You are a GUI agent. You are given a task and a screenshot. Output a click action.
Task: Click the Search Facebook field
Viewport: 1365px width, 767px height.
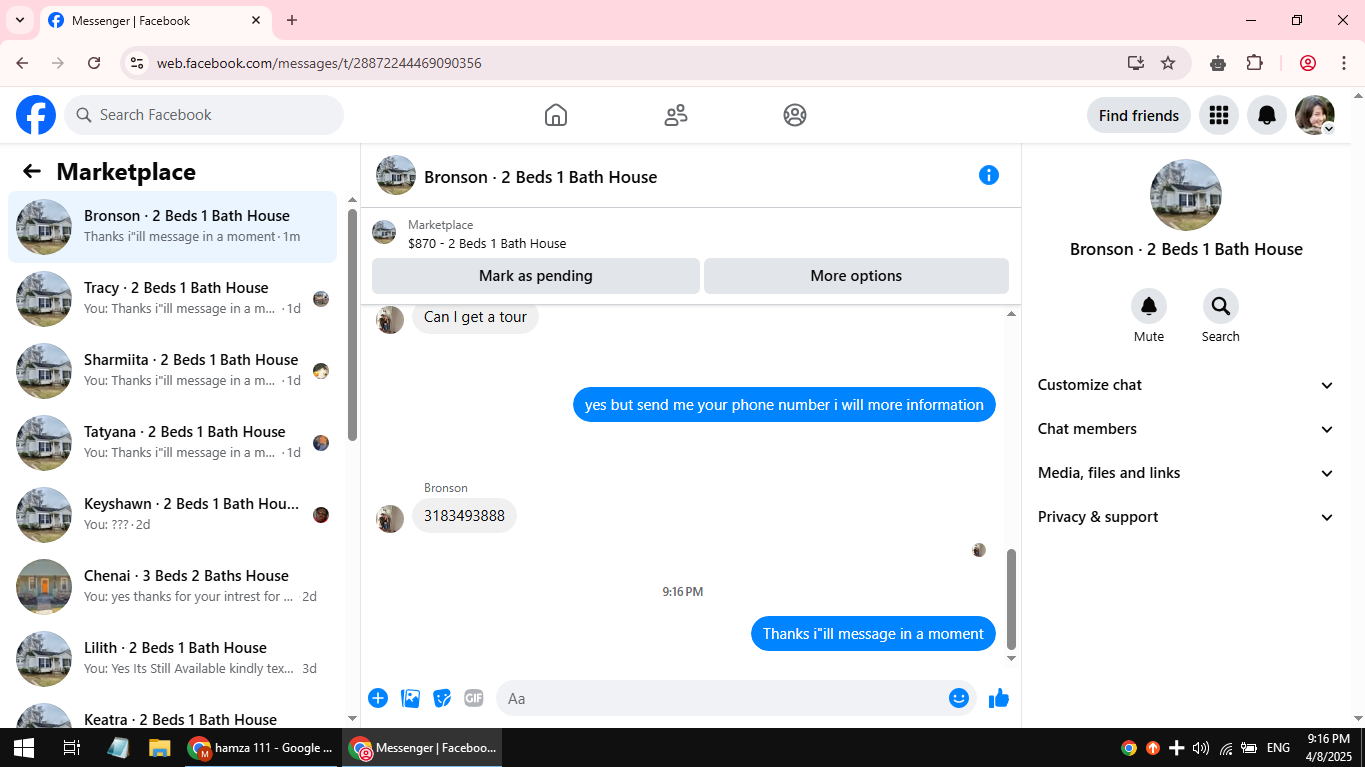[204, 115]
